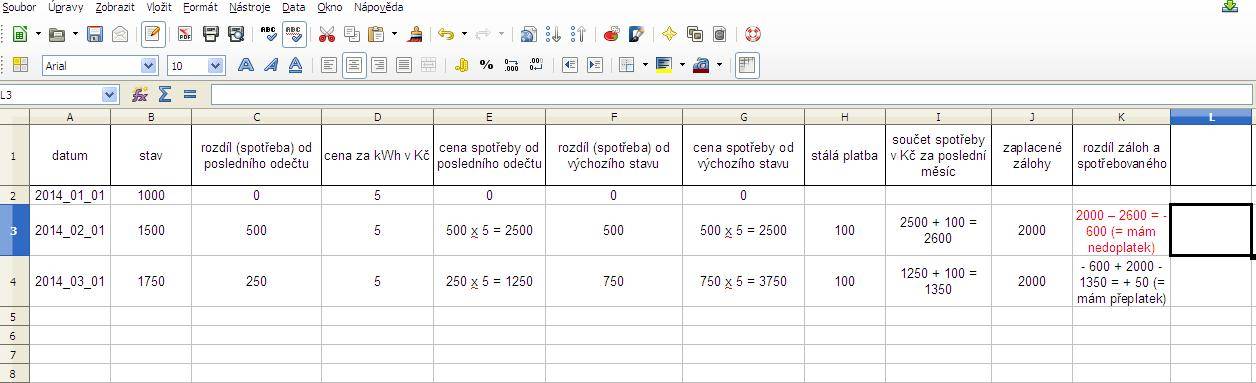1256x383 pixels.
Task: Open the Gallery
Action: click(694, 34)
